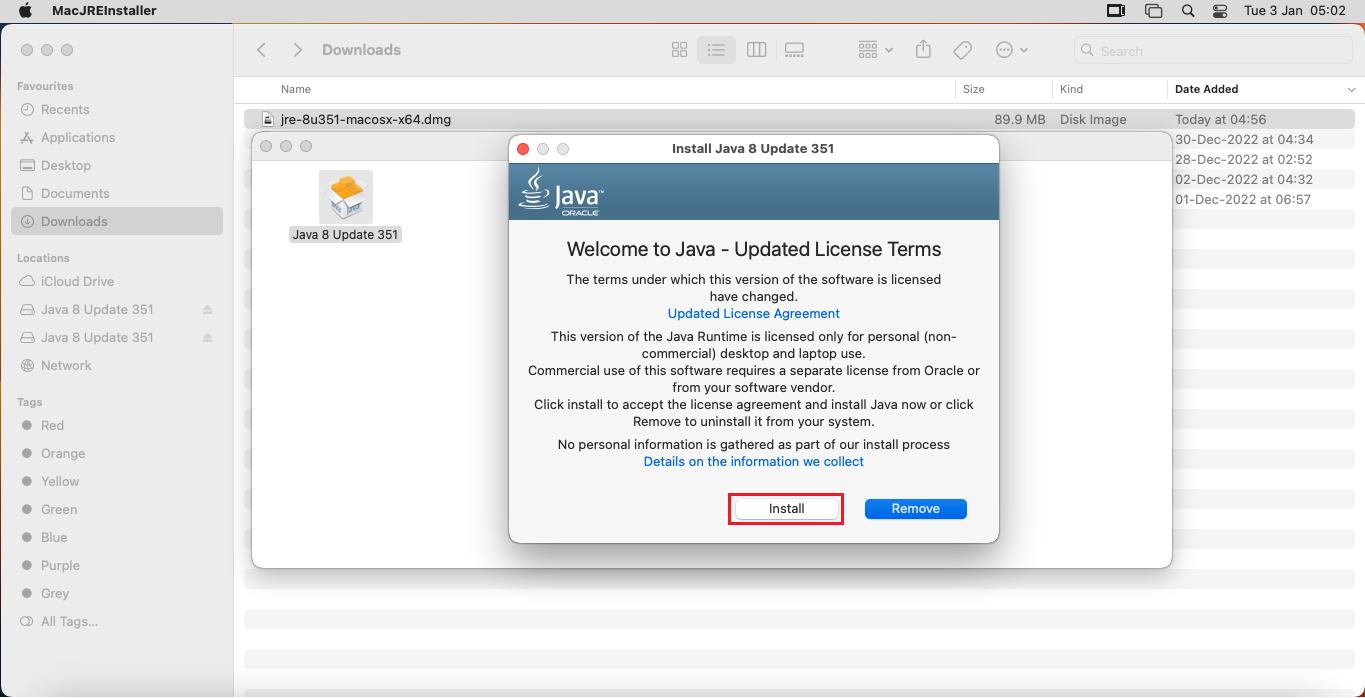Toggle Date Added sort order chevron
Viewport: 1365px width, 698px height.
(x=1352, y=90)
